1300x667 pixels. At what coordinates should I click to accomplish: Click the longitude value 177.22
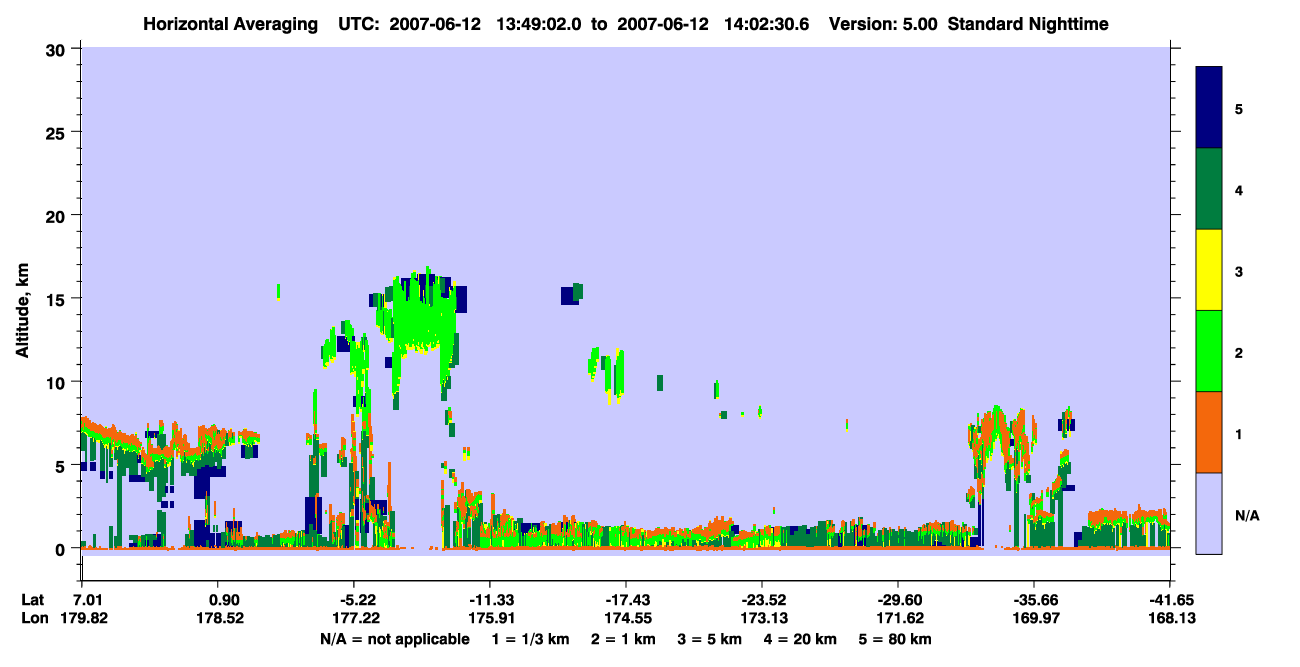pos(357,619)
